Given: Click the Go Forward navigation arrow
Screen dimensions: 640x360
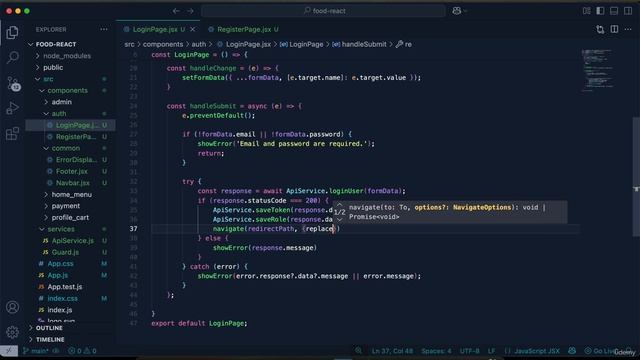Looking at the screenshot, I should click(x=191, y=11).
